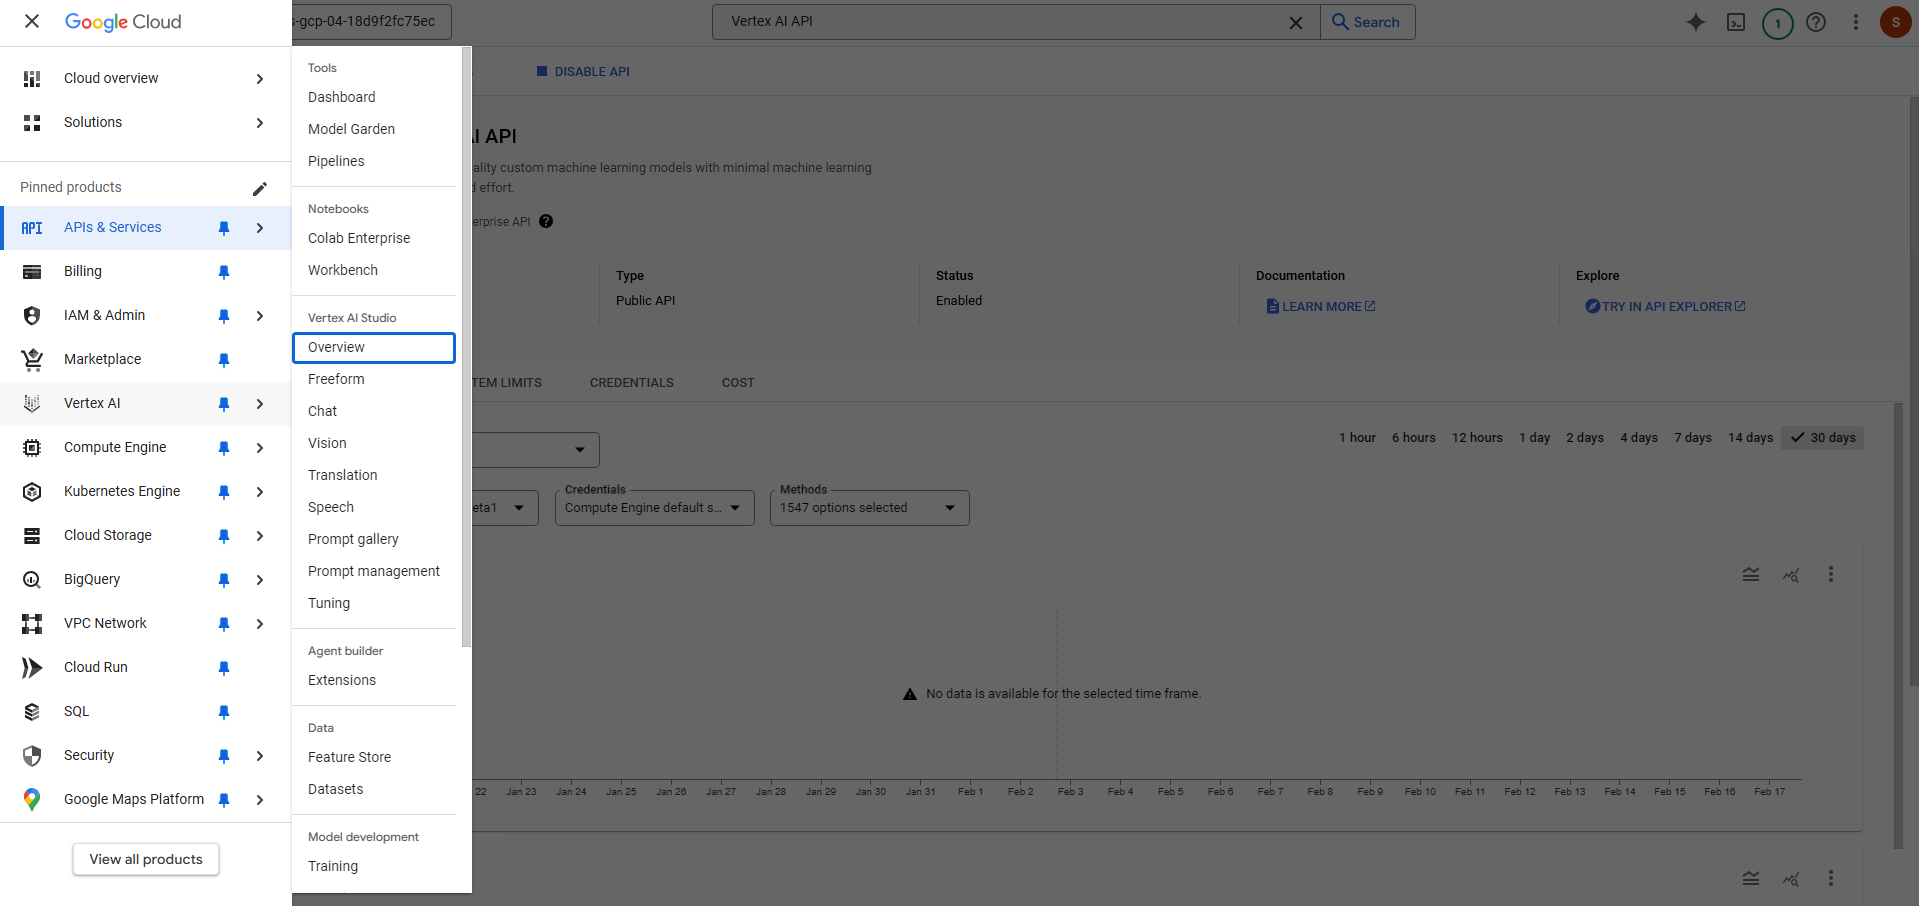Clear the search field text
The image size is (1919, 906).
point(1296,22)
